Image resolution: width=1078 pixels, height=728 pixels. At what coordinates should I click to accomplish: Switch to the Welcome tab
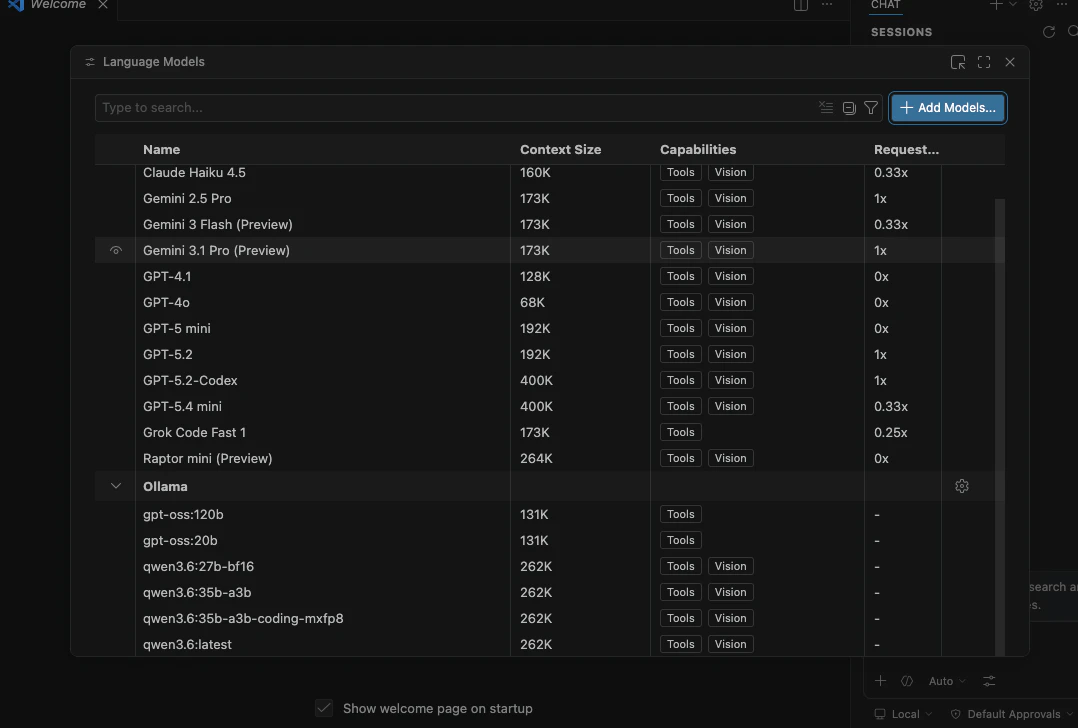58,5
